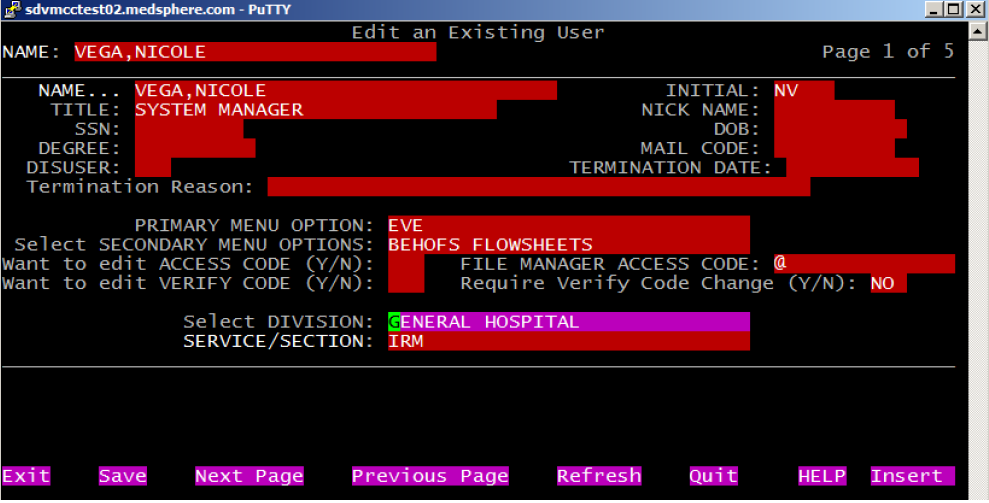Click the empty DEGREE field
Screen dimensions: 989x503
pos(195,148)
